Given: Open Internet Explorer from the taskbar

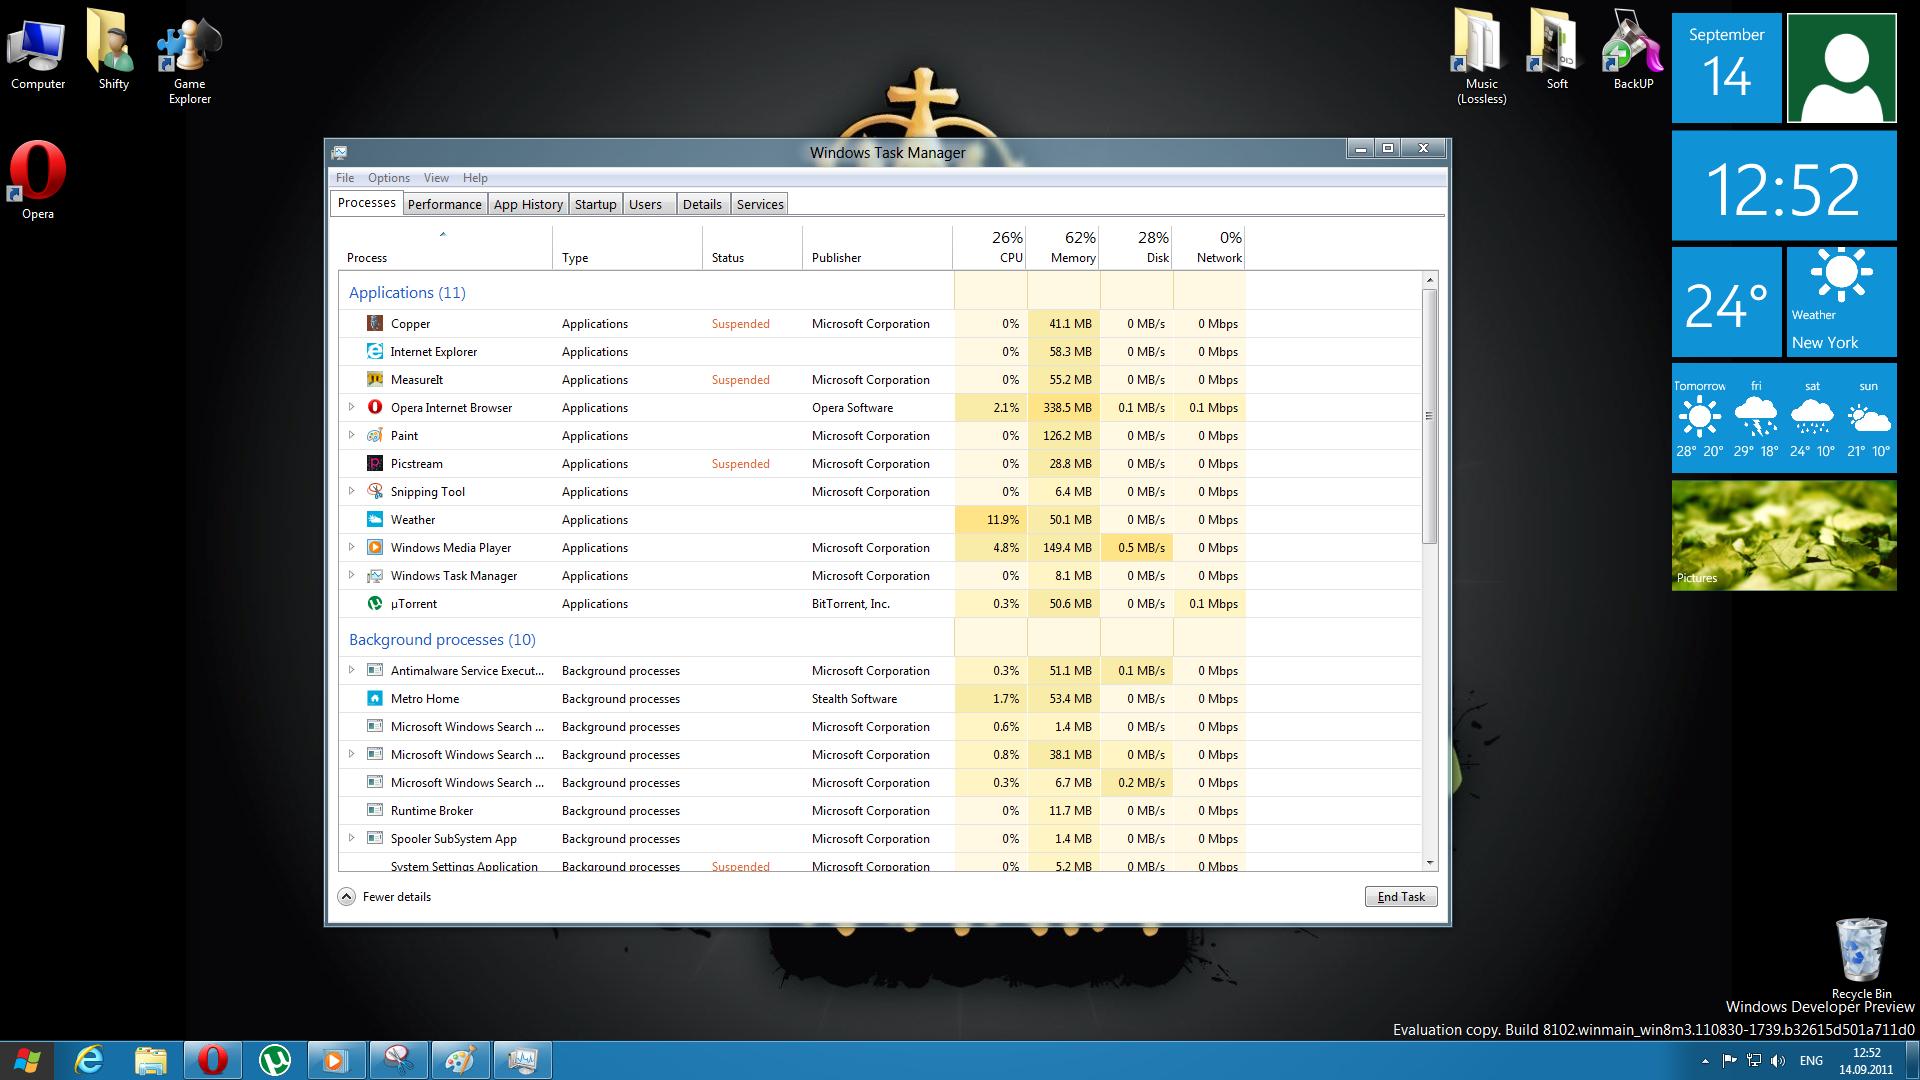Looking at the screenshot, I should pos(90,1060).
